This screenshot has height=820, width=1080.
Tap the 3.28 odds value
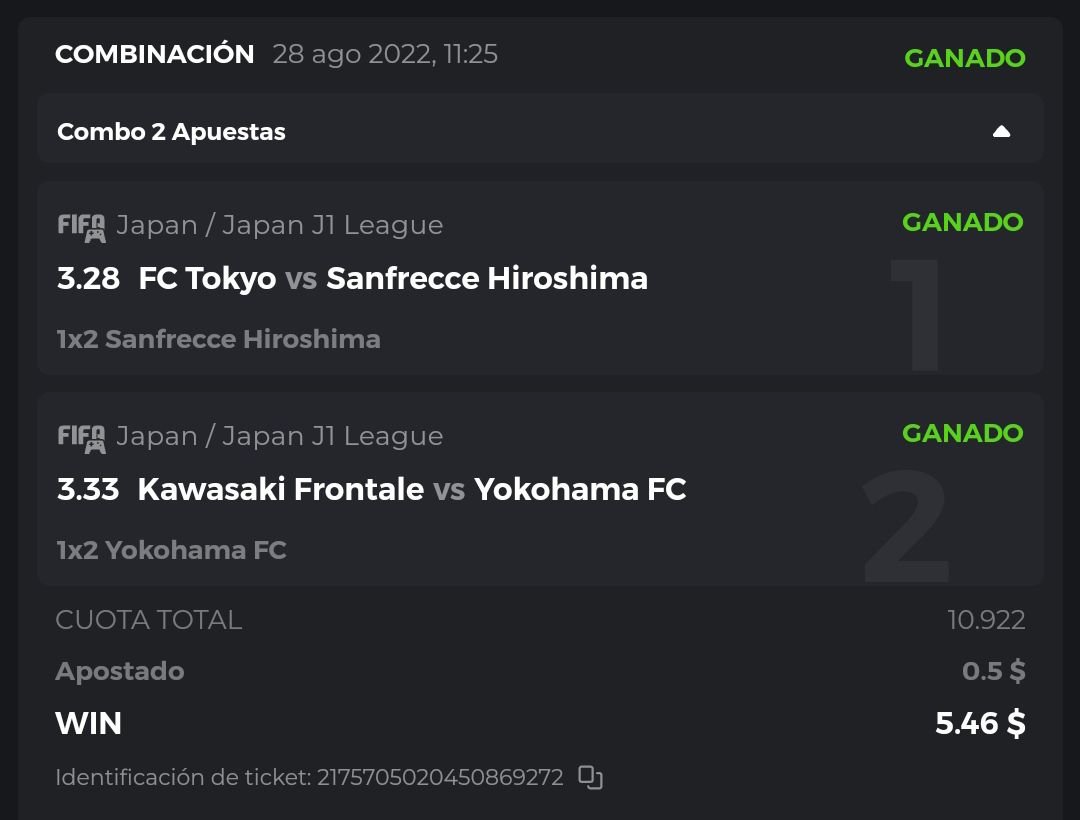88,278
